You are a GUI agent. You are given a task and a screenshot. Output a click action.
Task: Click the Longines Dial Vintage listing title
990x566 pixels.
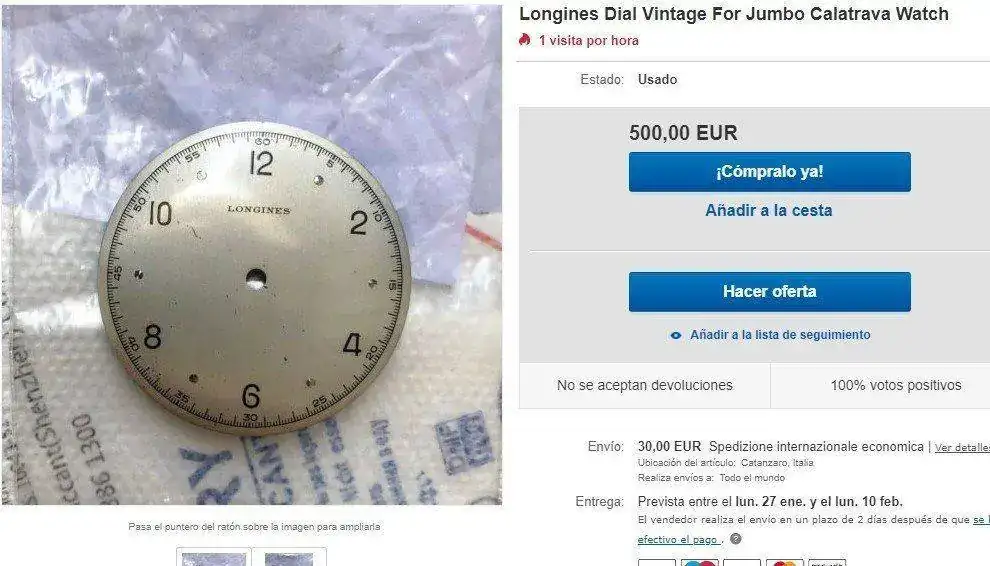point(734,14)
